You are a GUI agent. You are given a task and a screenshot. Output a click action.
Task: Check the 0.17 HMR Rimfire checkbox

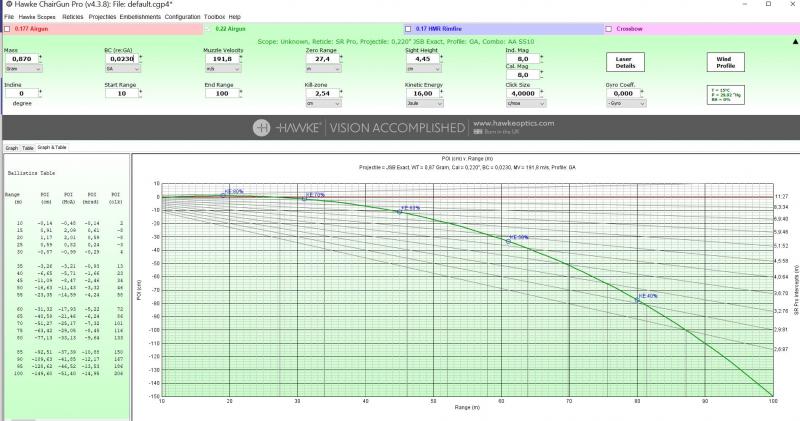click(409, 29)
